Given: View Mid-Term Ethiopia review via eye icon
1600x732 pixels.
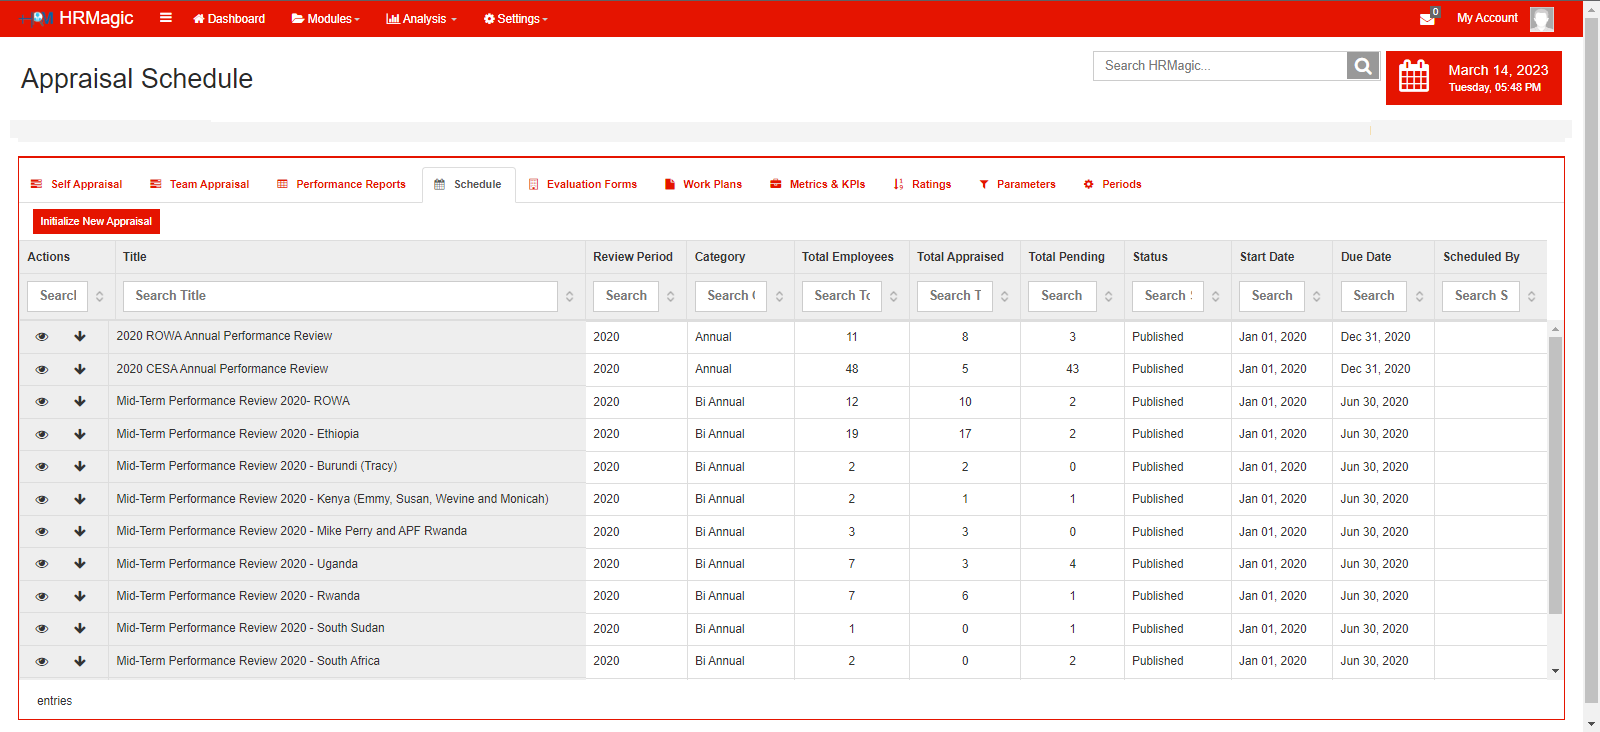Looking at the screenshot, I should 42,434.
